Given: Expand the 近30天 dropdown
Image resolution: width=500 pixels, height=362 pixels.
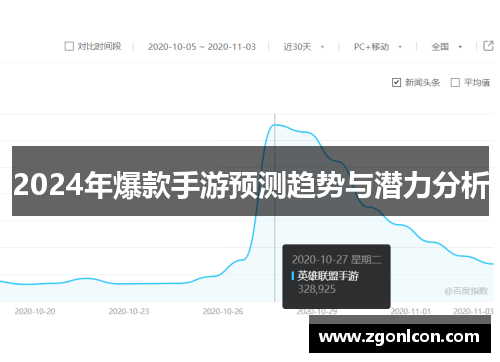Looking at the screenshot, I should coord(304,47).
